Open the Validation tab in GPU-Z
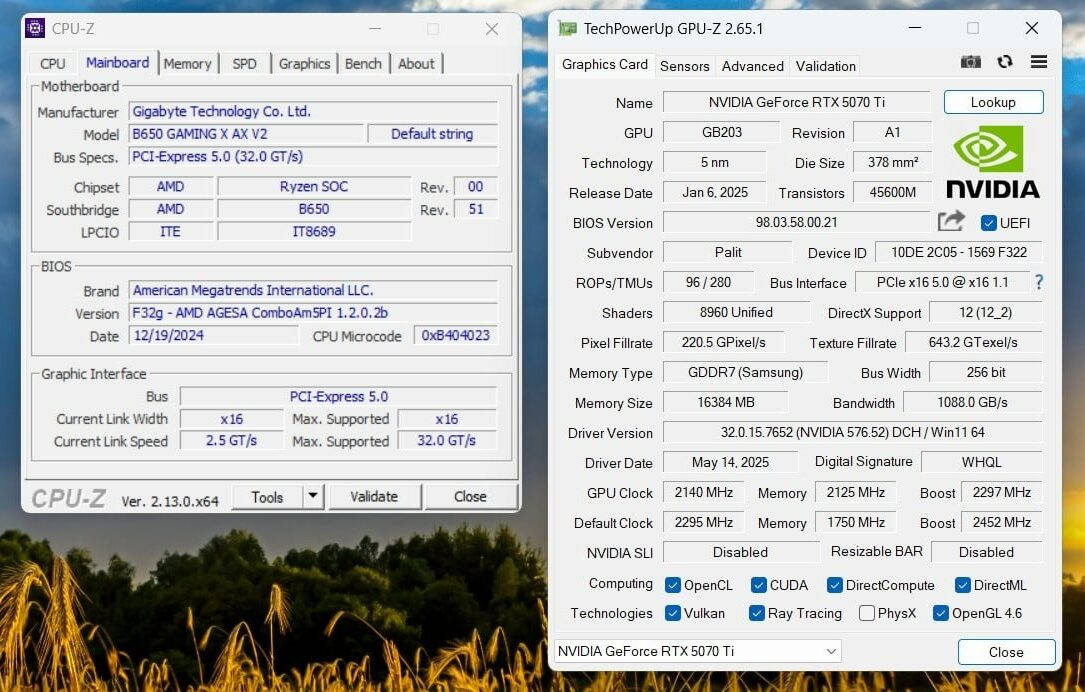 click(x=826, y=66)
